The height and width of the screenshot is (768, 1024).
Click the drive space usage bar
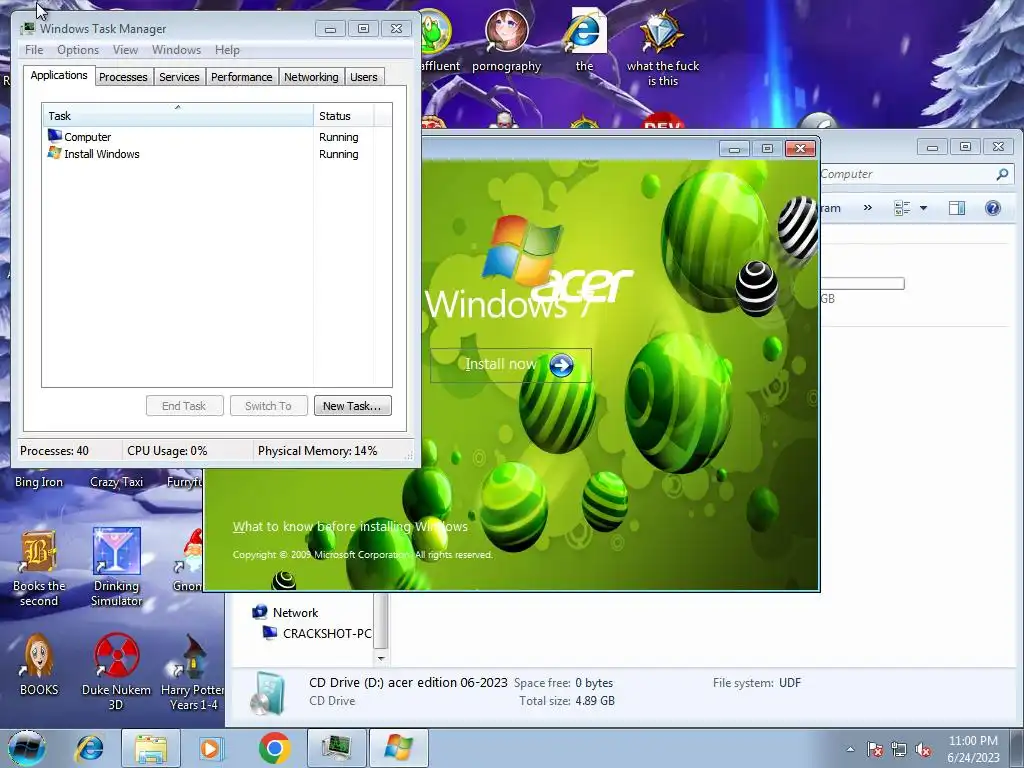(862, 283)
